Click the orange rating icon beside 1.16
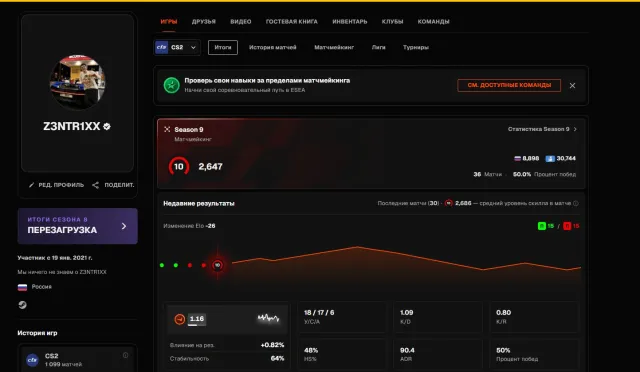 [x=180, y=319]
